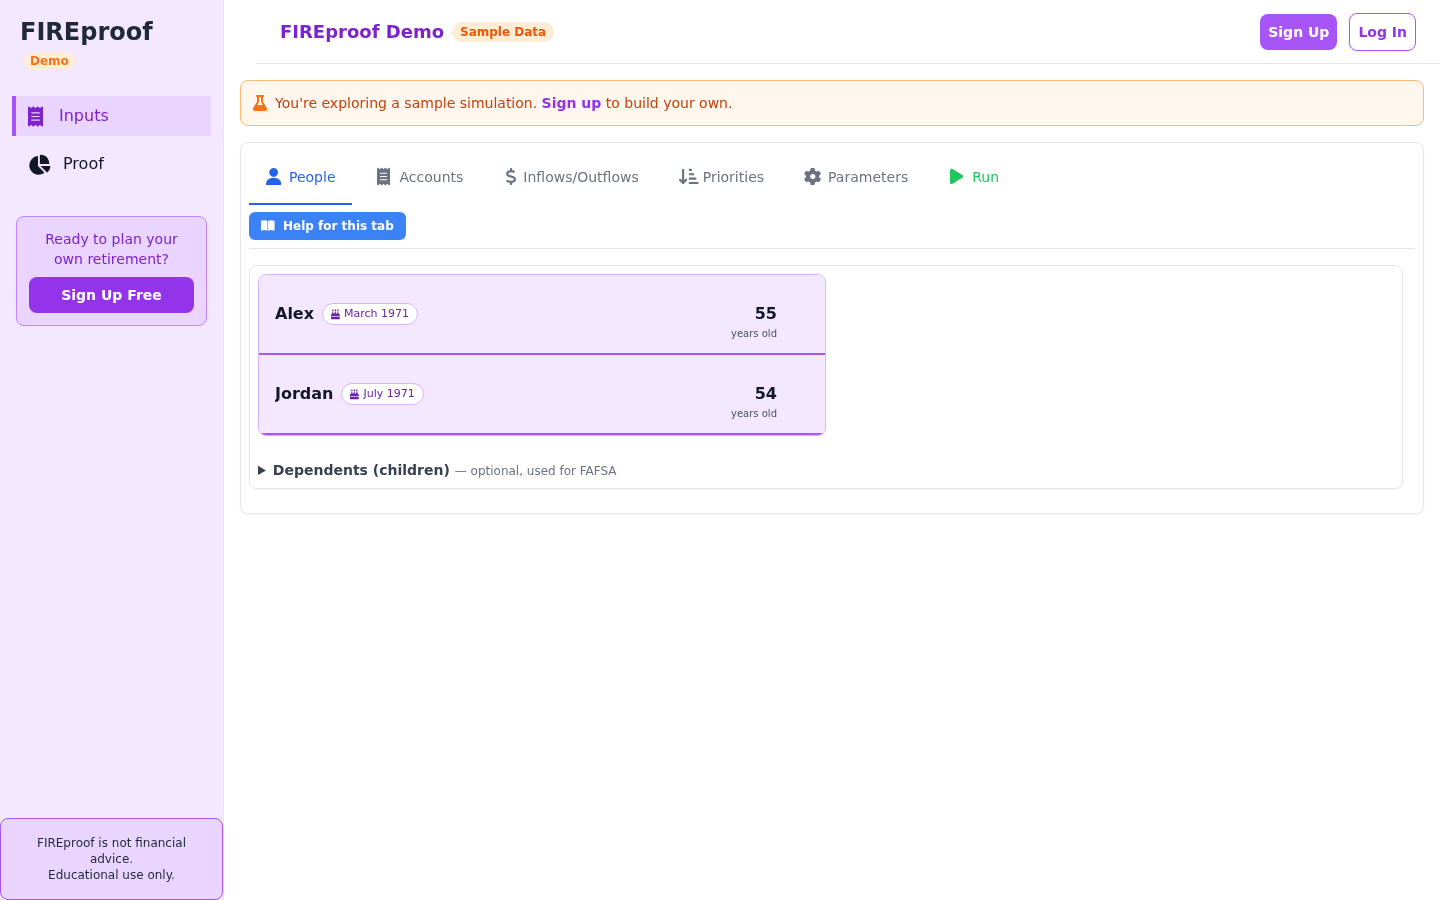Image resolution: width=1440 pixels, height=900 pixels.
Task: Click the Sign Up Free button
Action: [x=111, y=295]
